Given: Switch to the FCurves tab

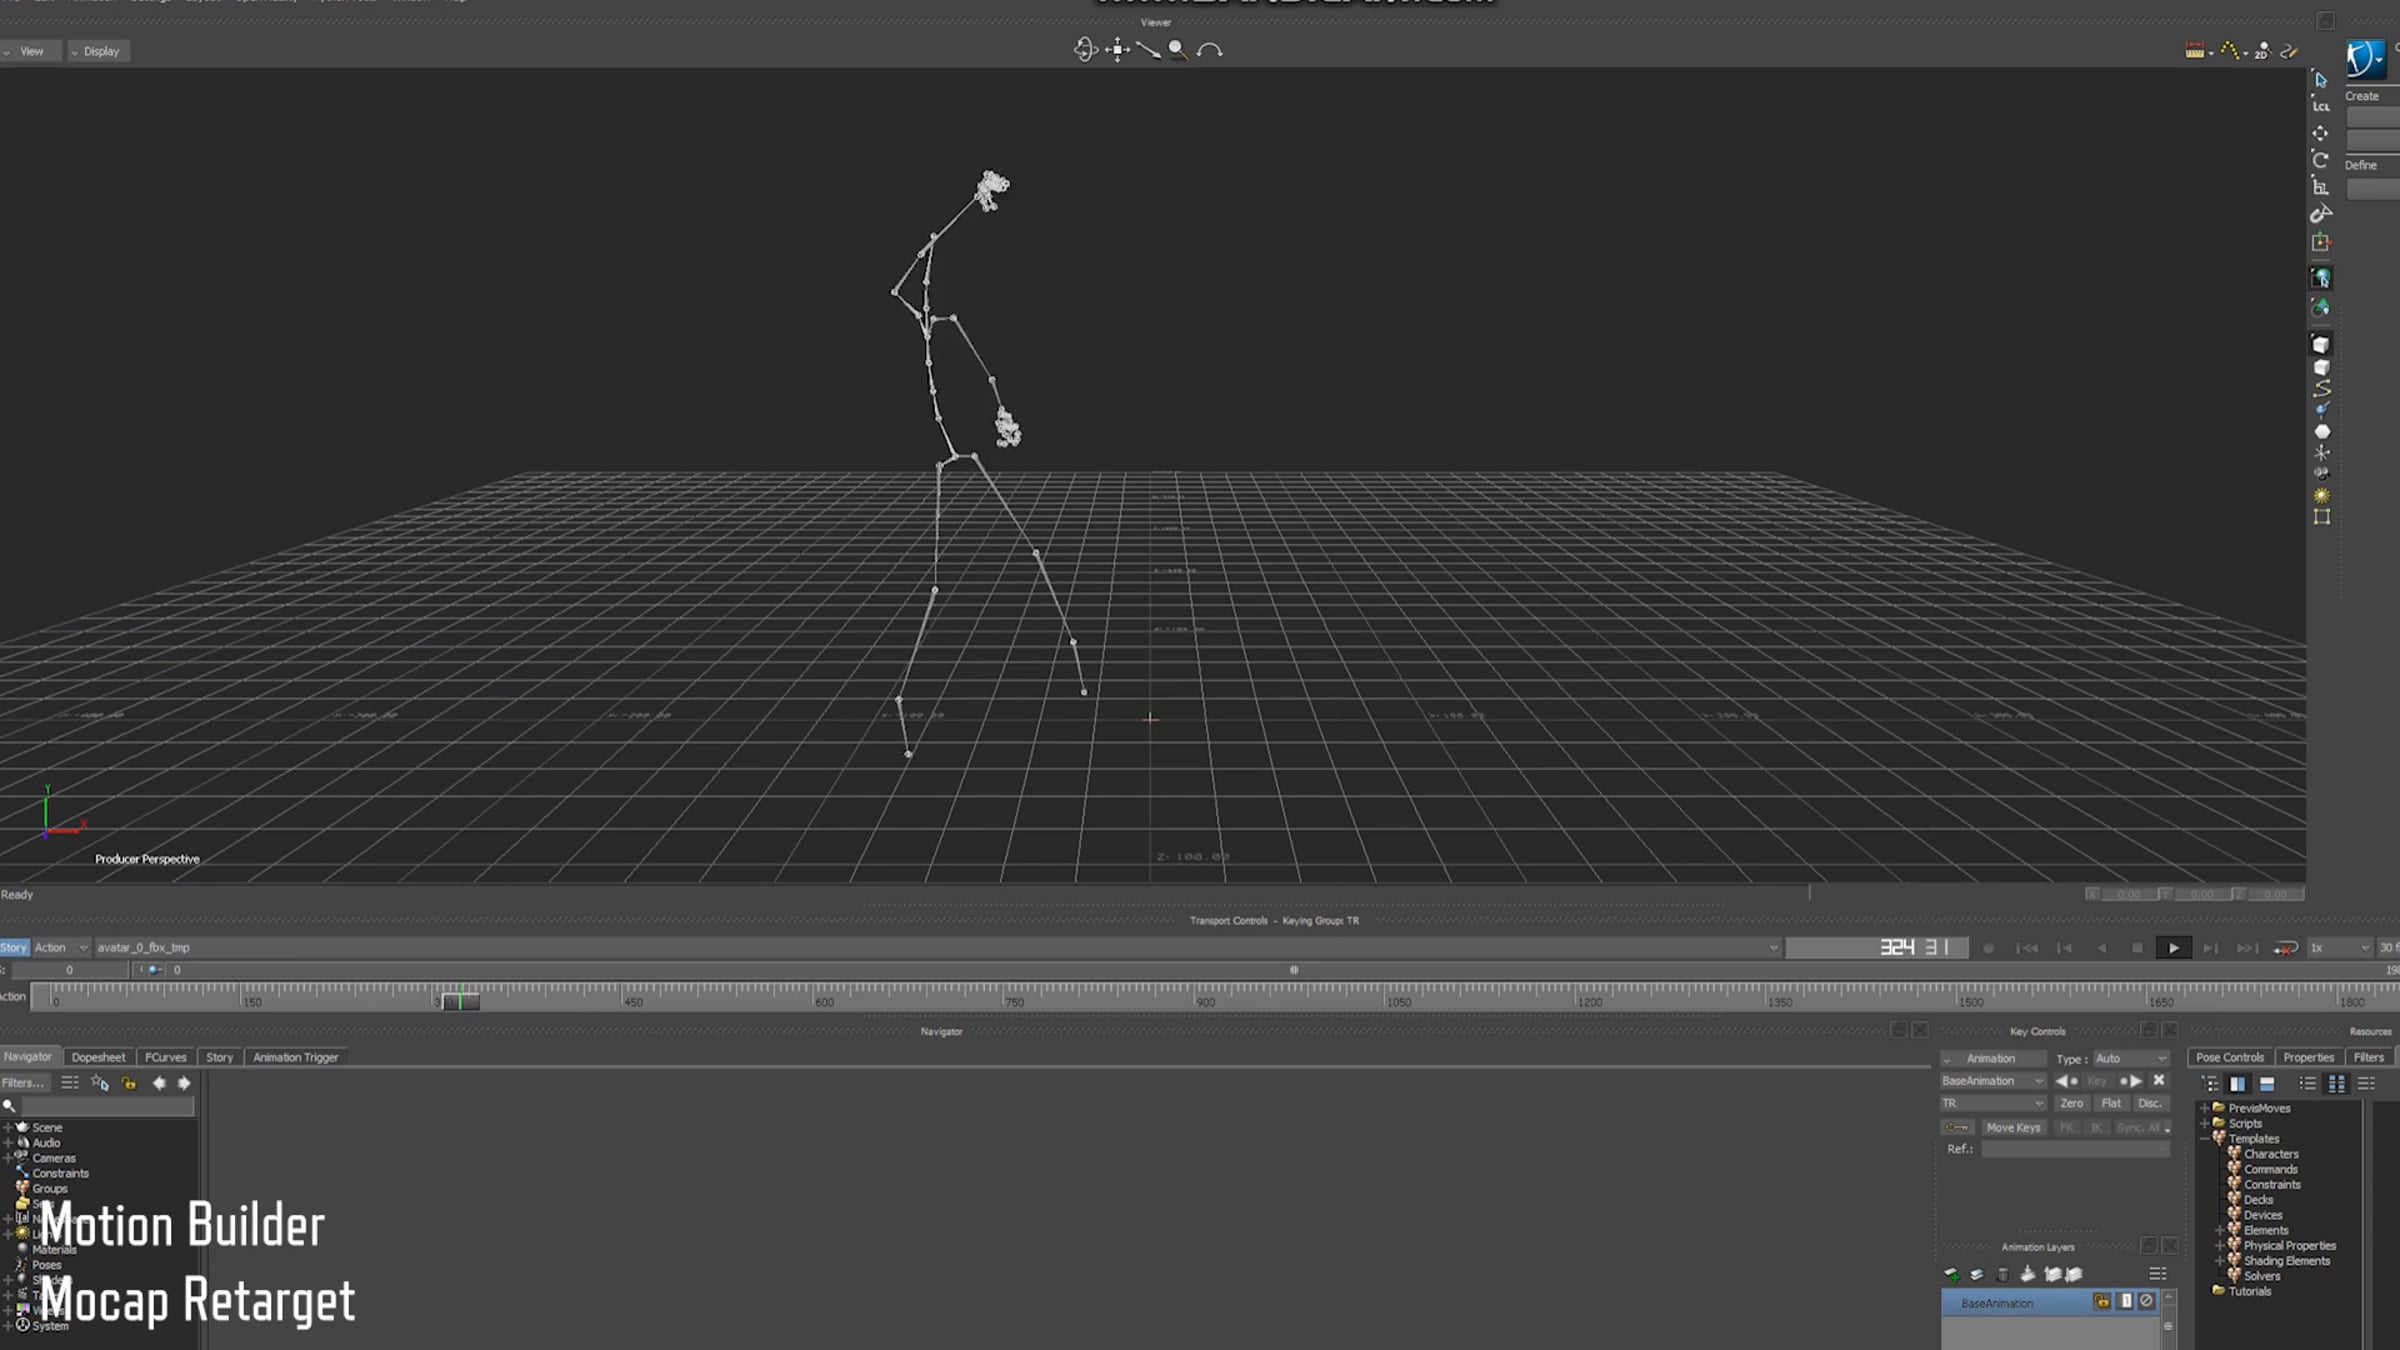Looking at the screenshot, I should (x=165, y=1057).
